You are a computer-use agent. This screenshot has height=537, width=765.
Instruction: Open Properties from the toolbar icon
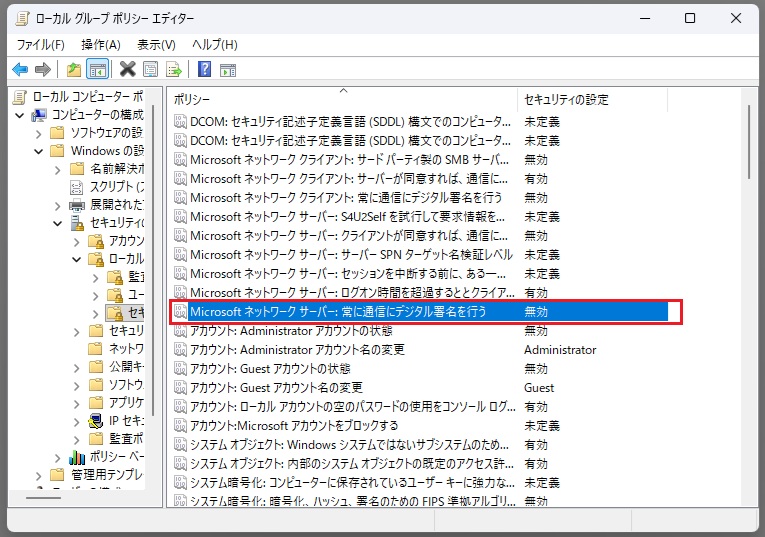pyautogui.click(x=150, y=69)
